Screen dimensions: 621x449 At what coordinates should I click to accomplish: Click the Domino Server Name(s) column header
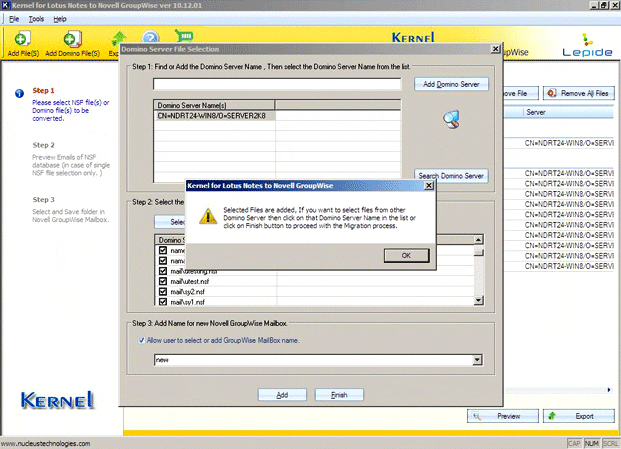[x=214, y=105]
